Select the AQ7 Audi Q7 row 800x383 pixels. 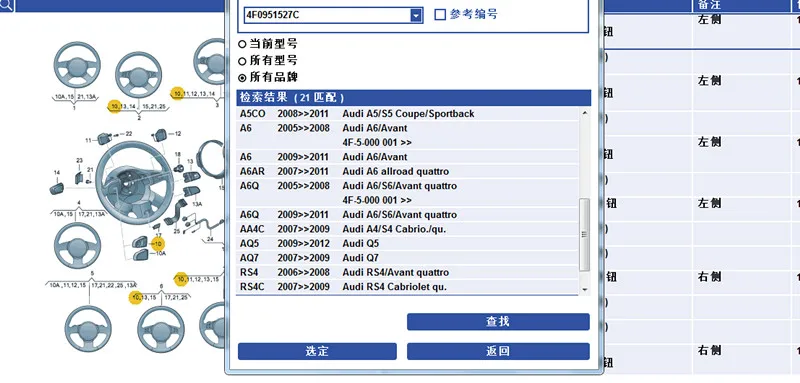(x=408, y=258)
